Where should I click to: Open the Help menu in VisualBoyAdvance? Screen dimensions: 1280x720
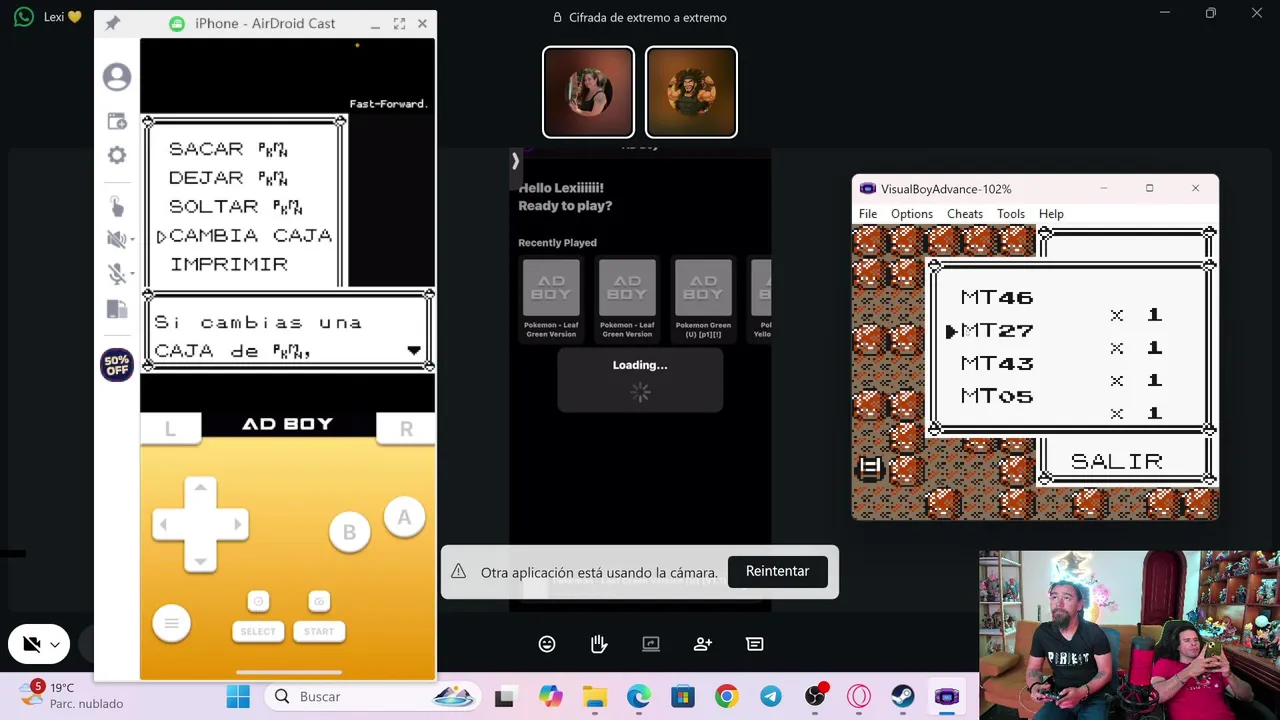pyautogui.click(x=1051, y=214)
